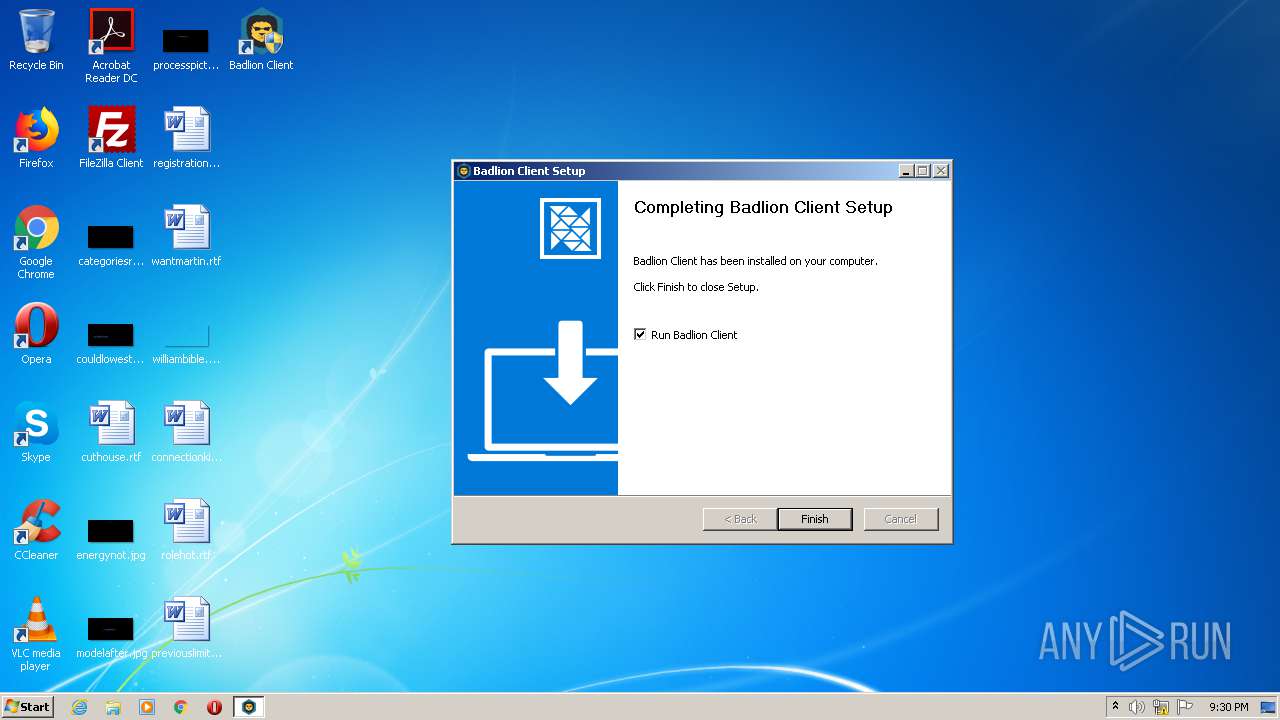Open Action Center flag icon
The width and height of the screenshot is (1280, 720).
[x=1185, y=707]
